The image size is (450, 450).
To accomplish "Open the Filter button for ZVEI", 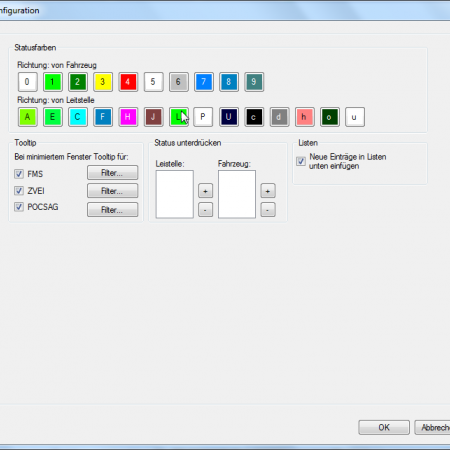I will pyautogui.click(x=113, y=191).
